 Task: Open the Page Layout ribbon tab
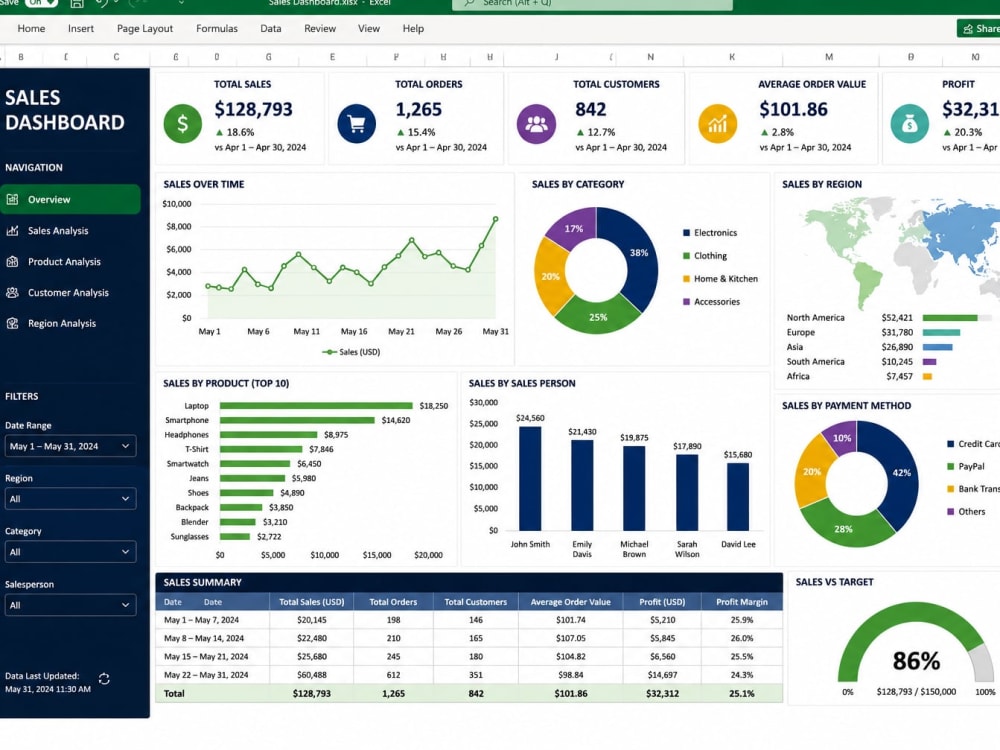(145, 29)
